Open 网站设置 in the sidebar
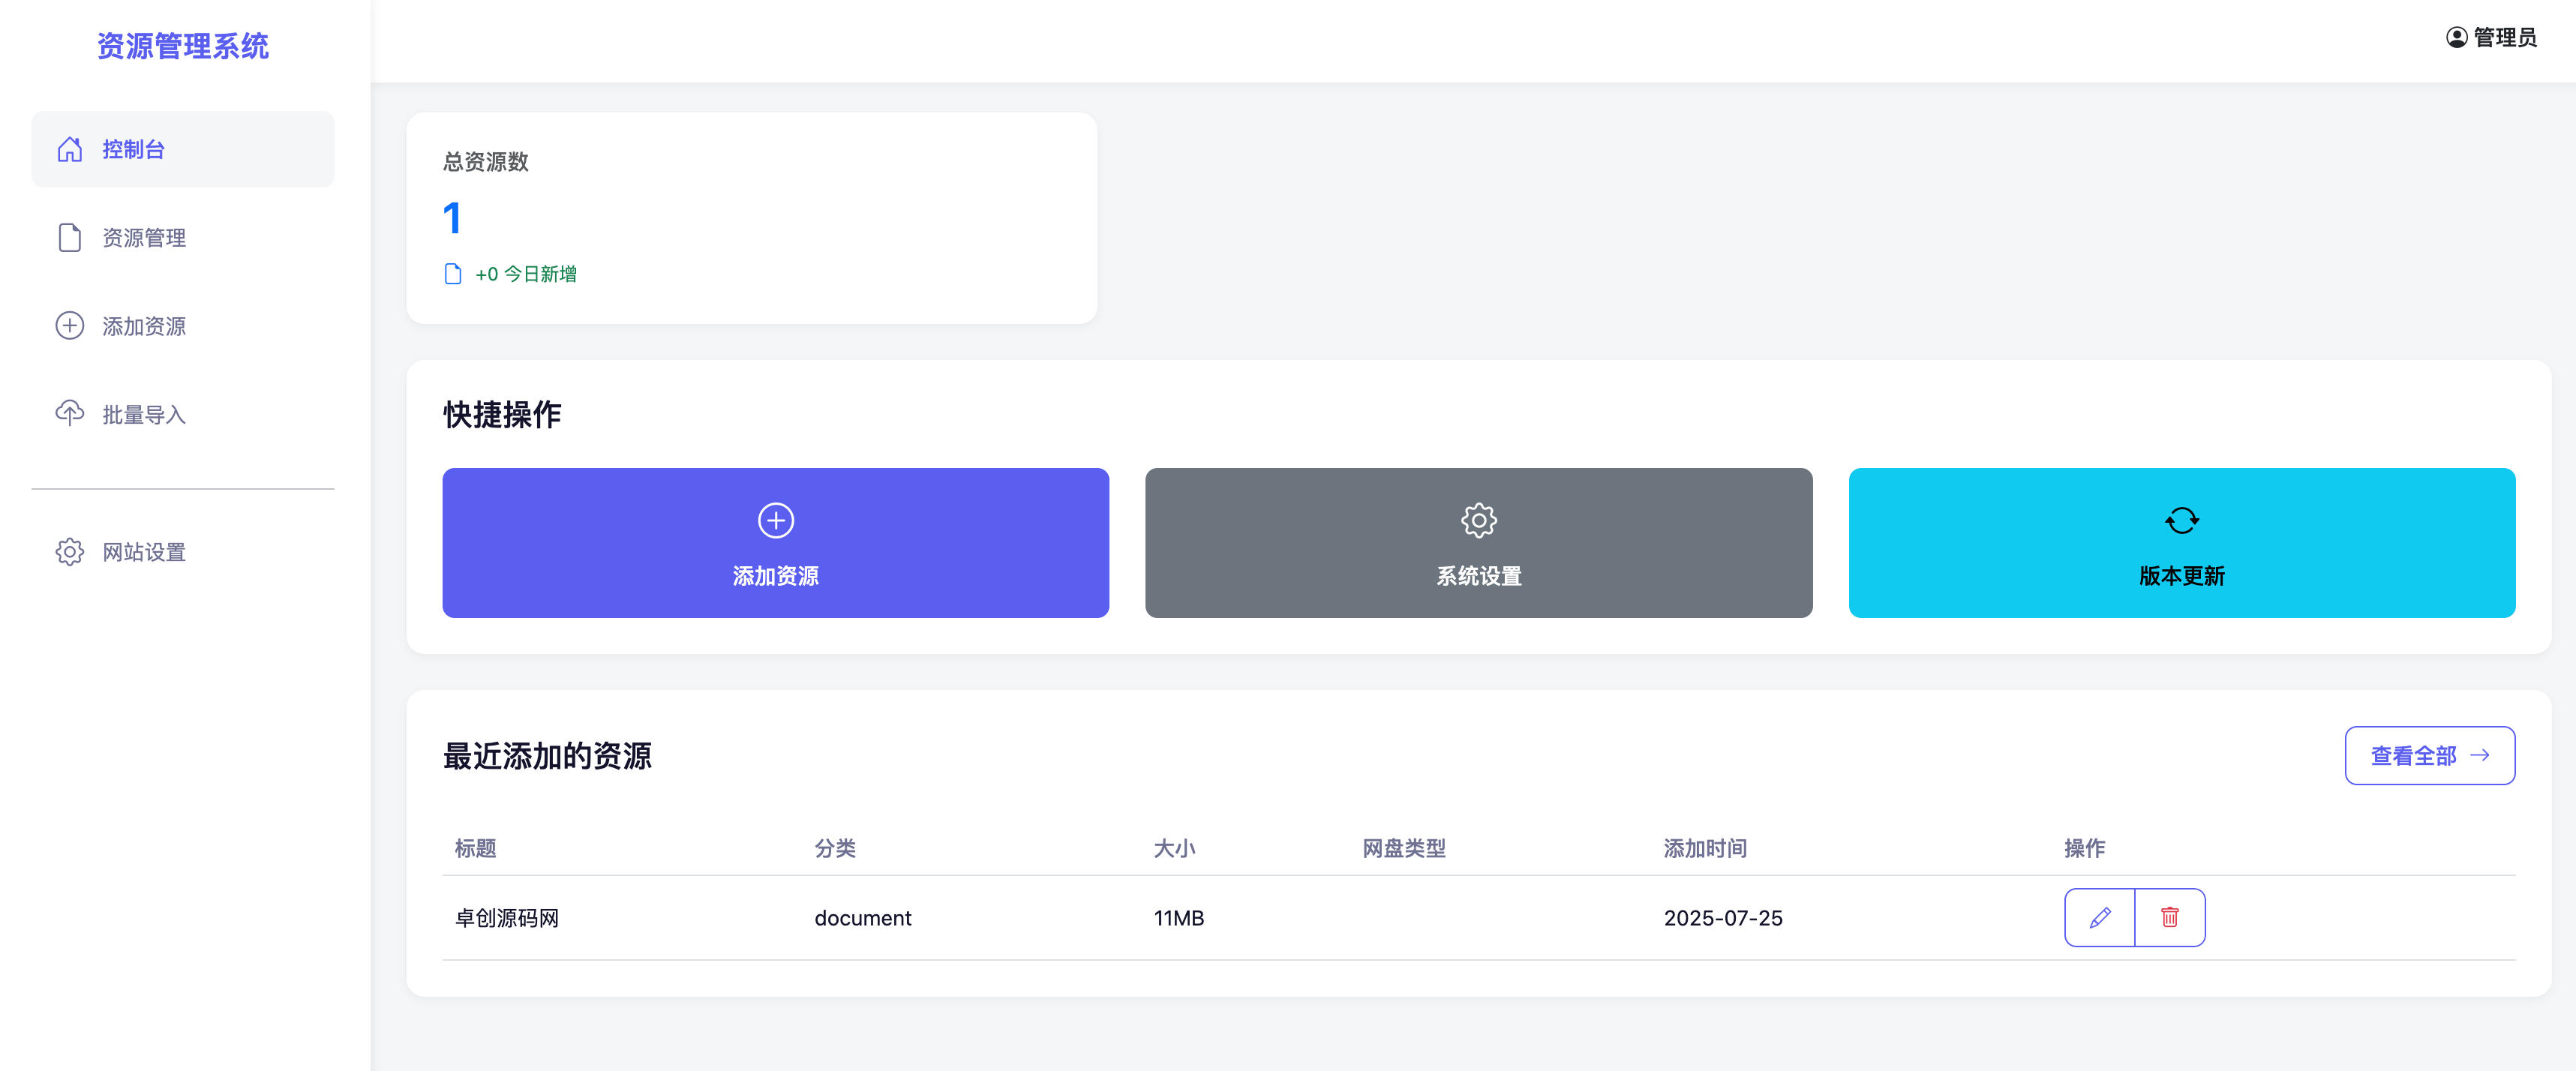 [182, 552]
